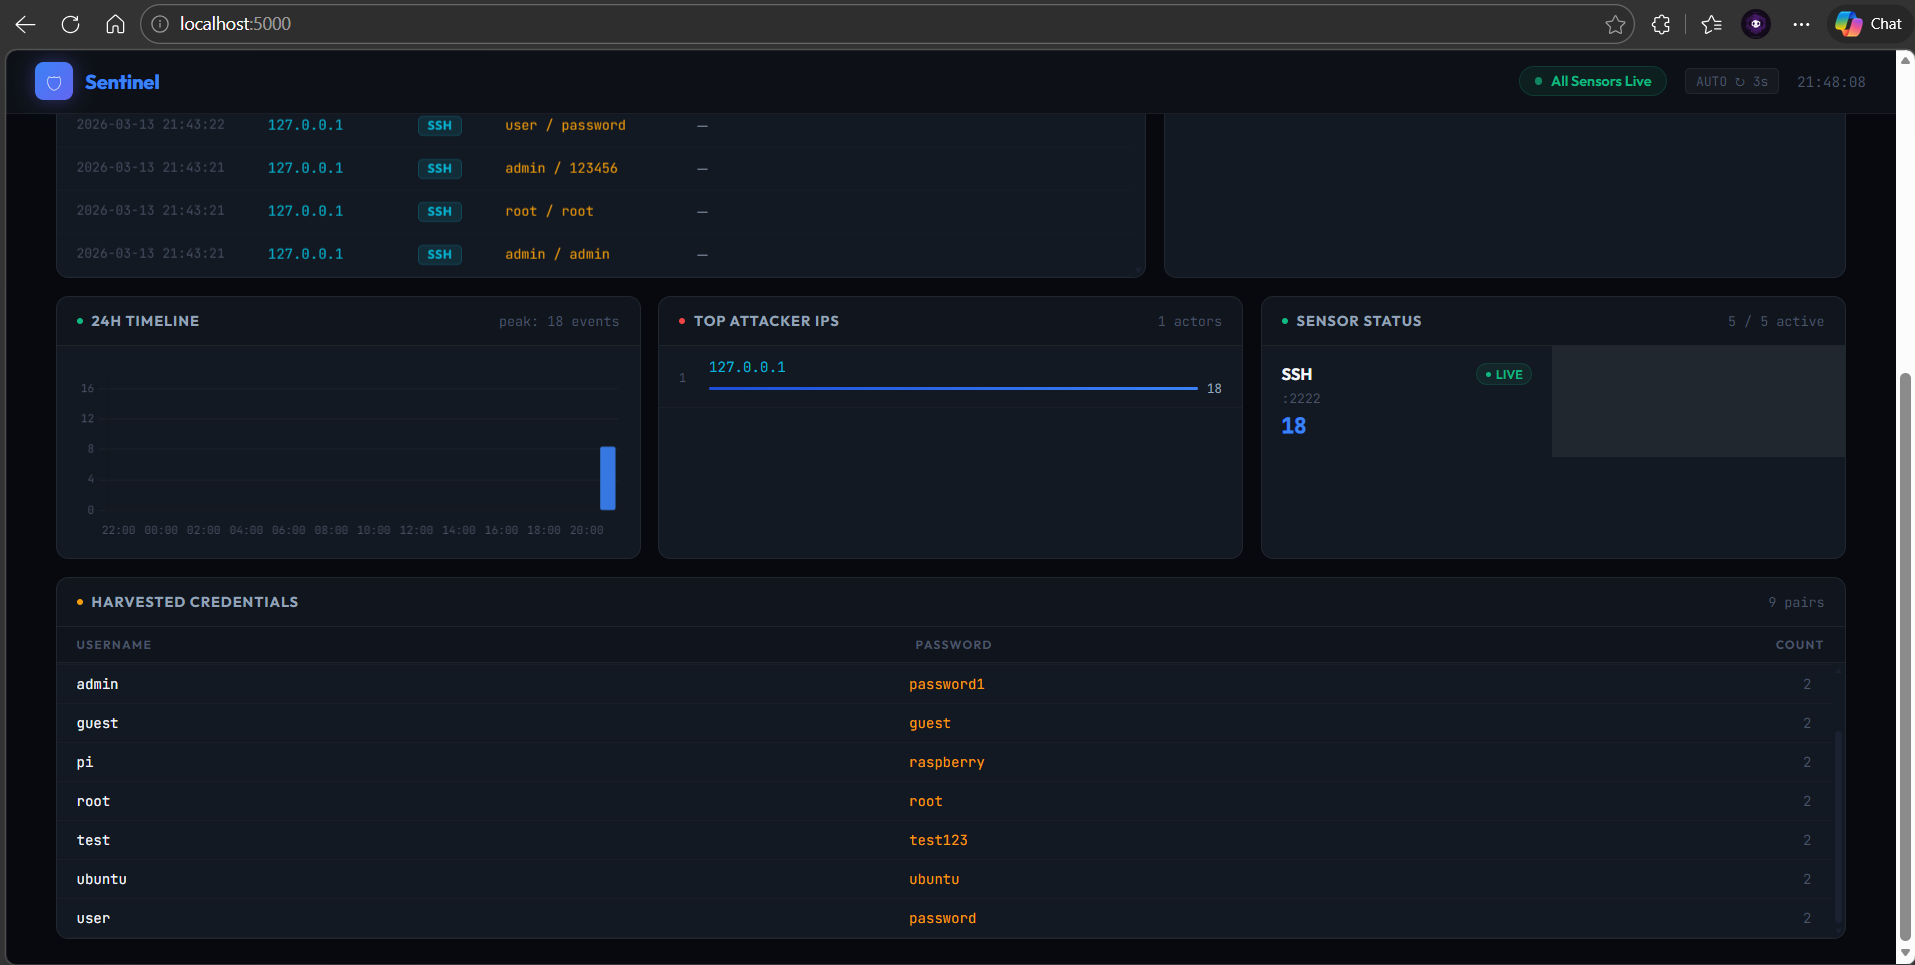Click the Sentinel shield logo icon
The height and width of the screenshot is (965, 1915).
point(54,82)
